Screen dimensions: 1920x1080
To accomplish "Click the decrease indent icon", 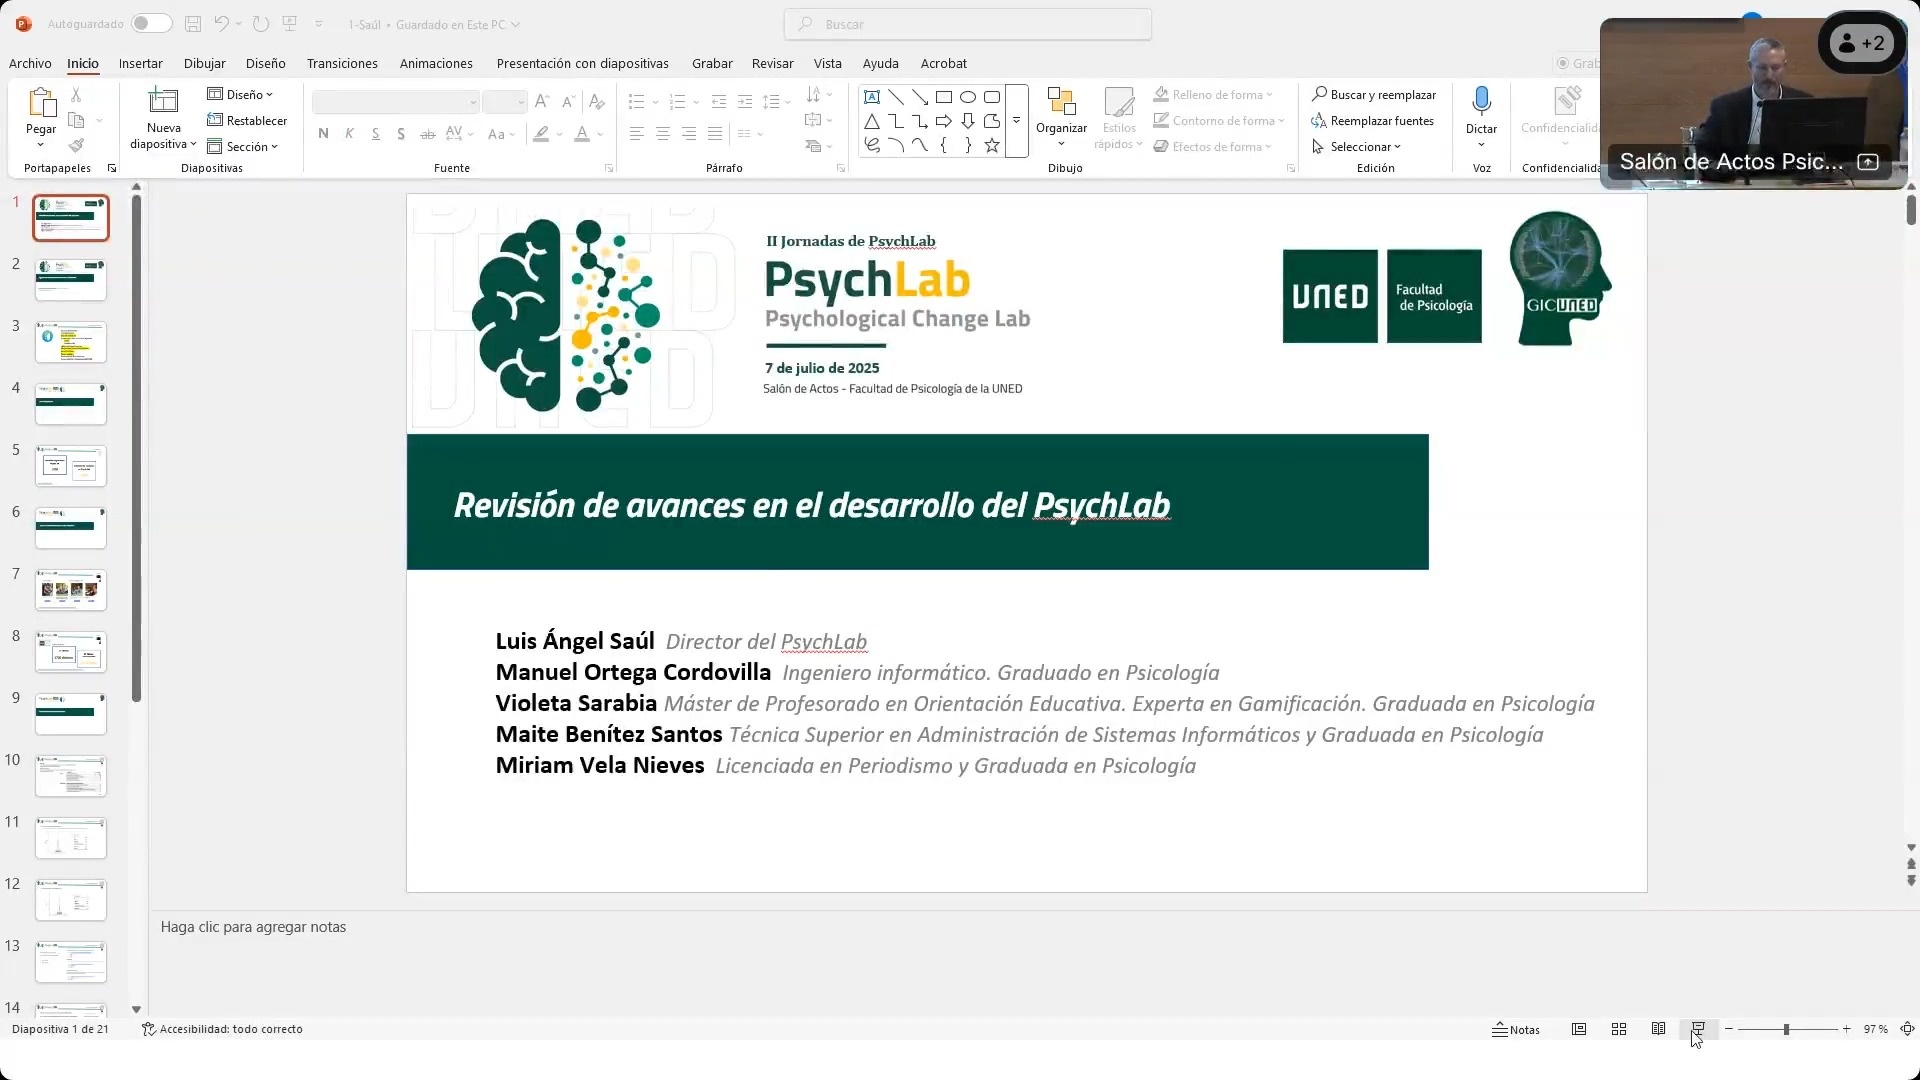I will (x=719, y=102).
